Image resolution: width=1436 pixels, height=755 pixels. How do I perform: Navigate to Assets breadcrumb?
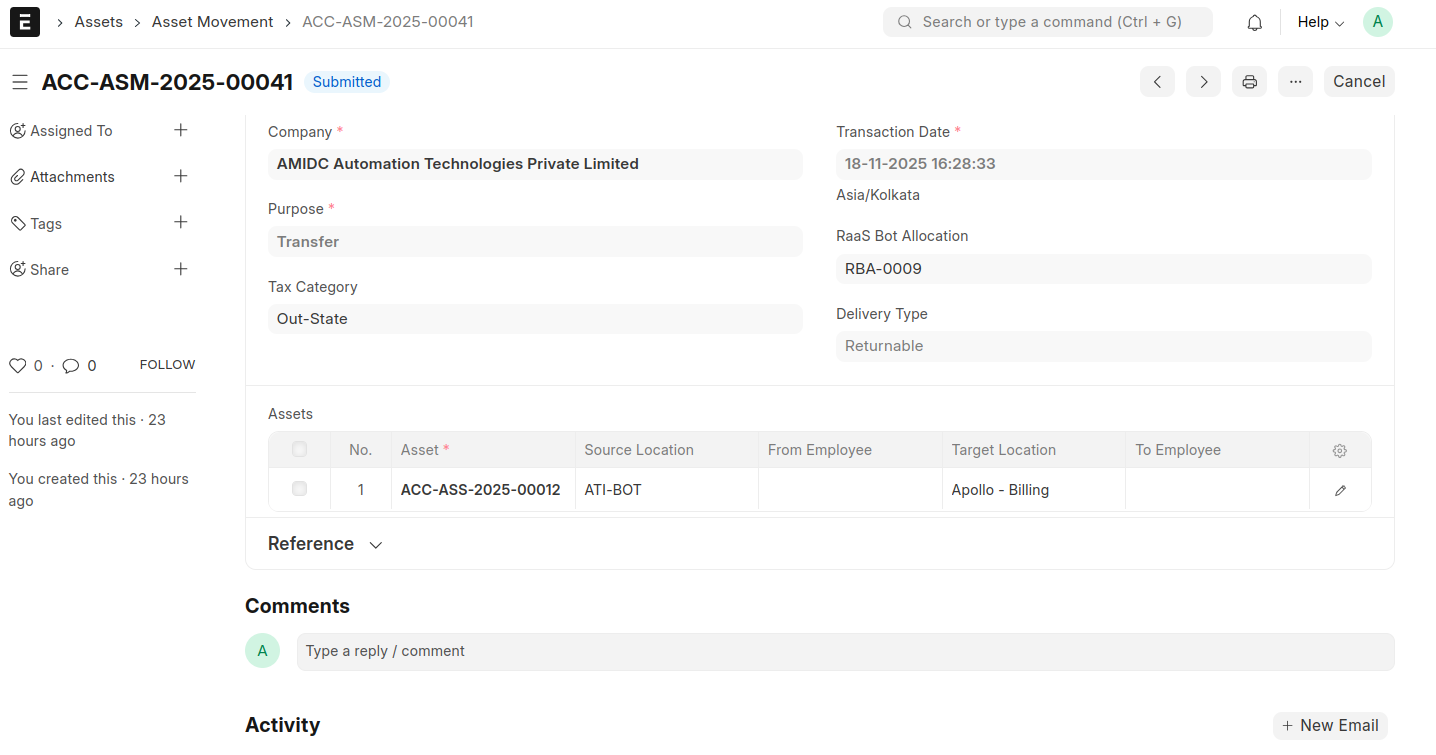[x=98, y=22]
